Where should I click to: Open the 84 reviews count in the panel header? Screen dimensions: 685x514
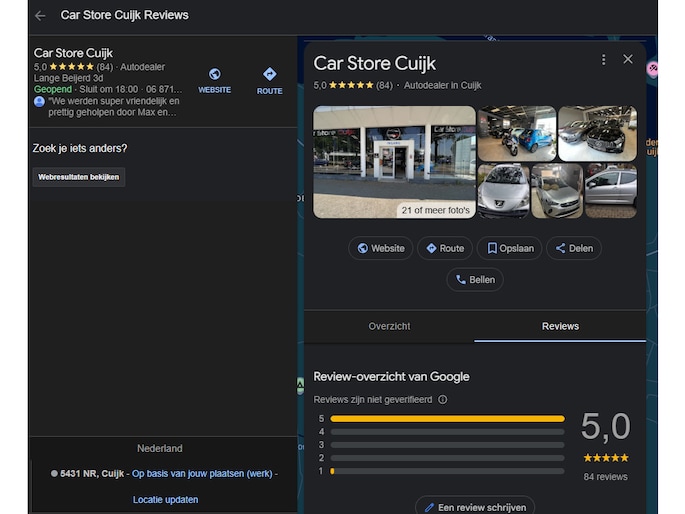384,86
